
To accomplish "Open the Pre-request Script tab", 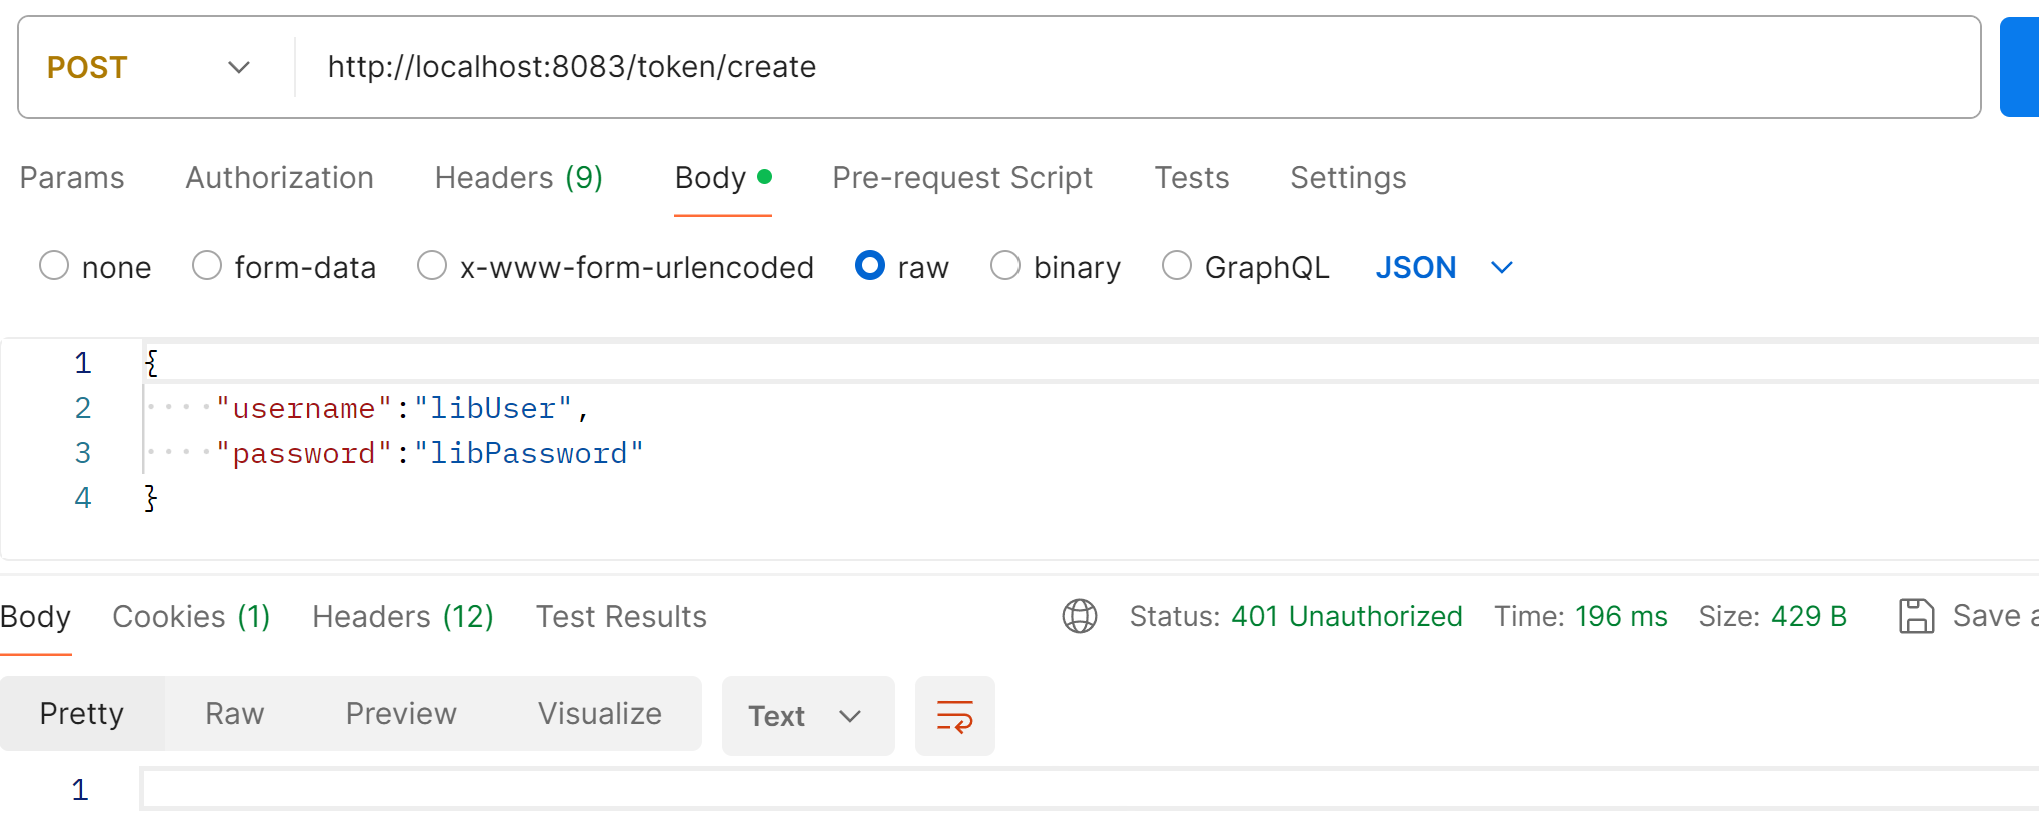I will [x=962, y=178].
